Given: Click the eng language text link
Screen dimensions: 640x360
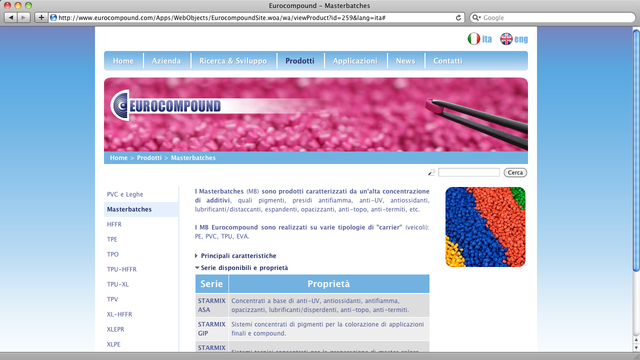Looking at the screenshot, I should (x=521, y=39).
